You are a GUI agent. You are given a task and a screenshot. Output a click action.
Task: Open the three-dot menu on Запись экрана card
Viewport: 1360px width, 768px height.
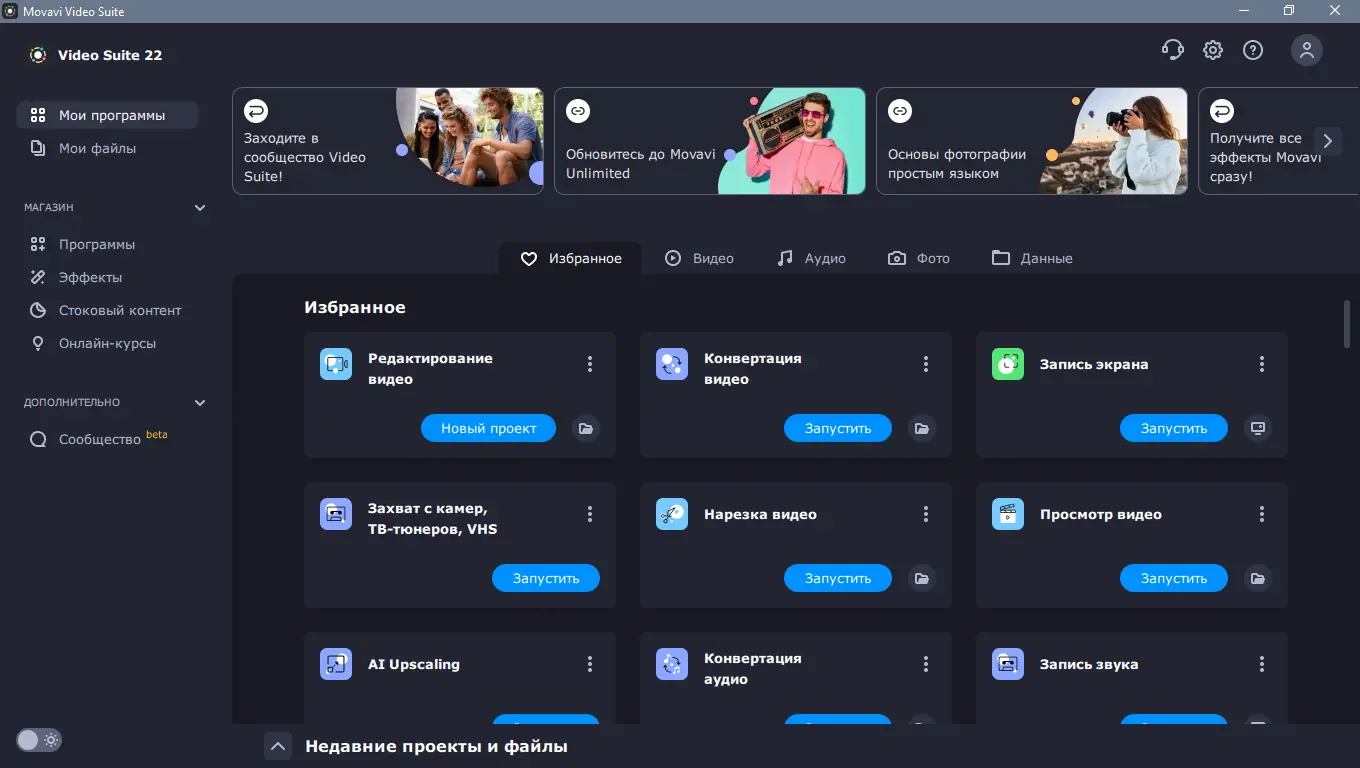point(1261,364)
